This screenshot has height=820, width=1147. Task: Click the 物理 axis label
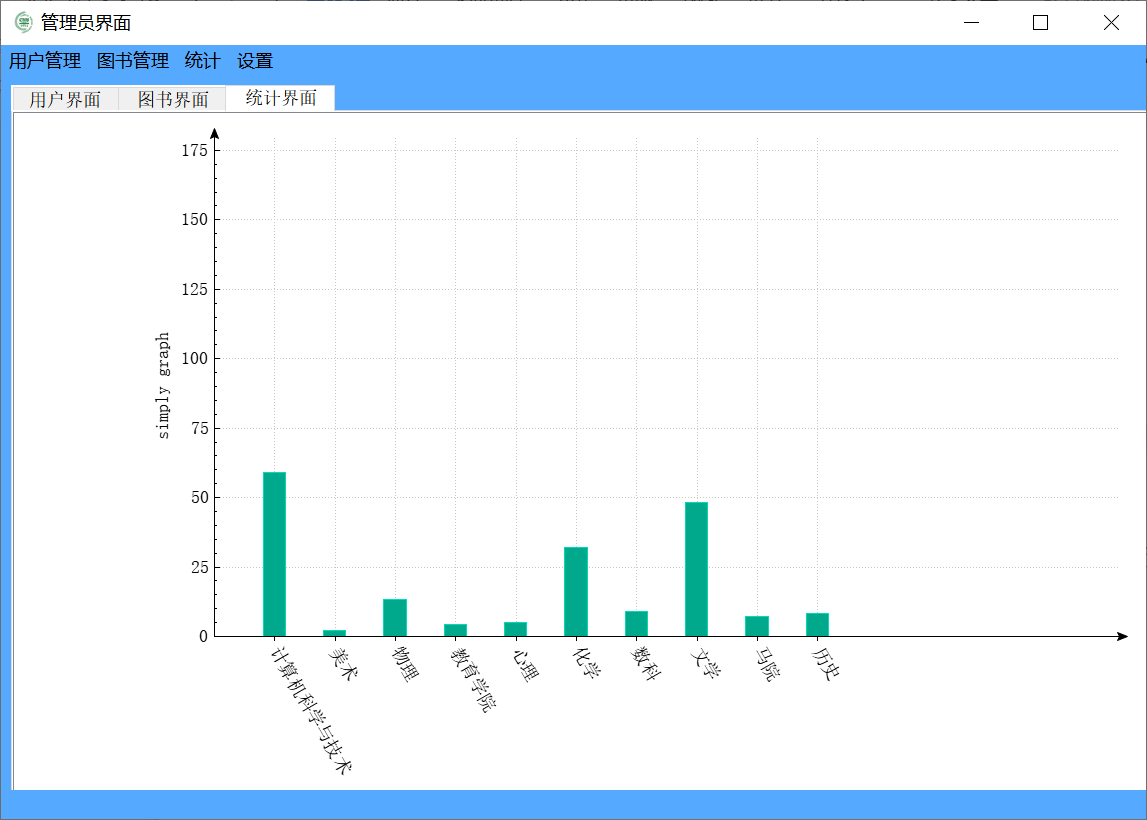click(405, 663)
